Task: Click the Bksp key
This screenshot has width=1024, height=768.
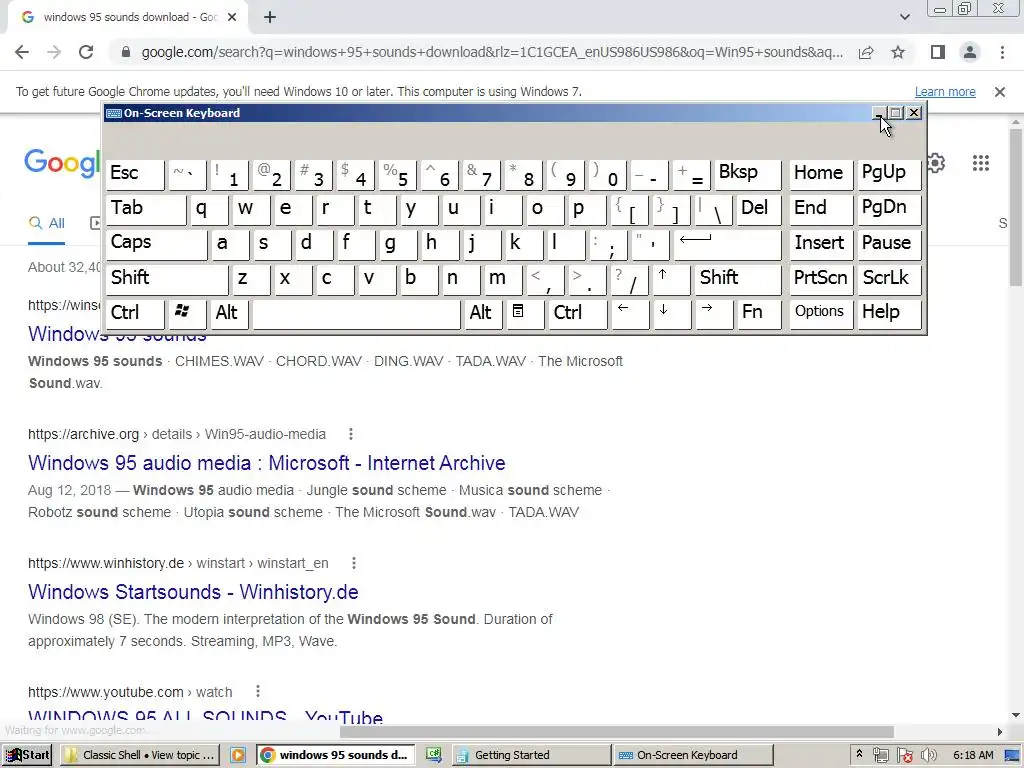Action: [x=747, y=174]
